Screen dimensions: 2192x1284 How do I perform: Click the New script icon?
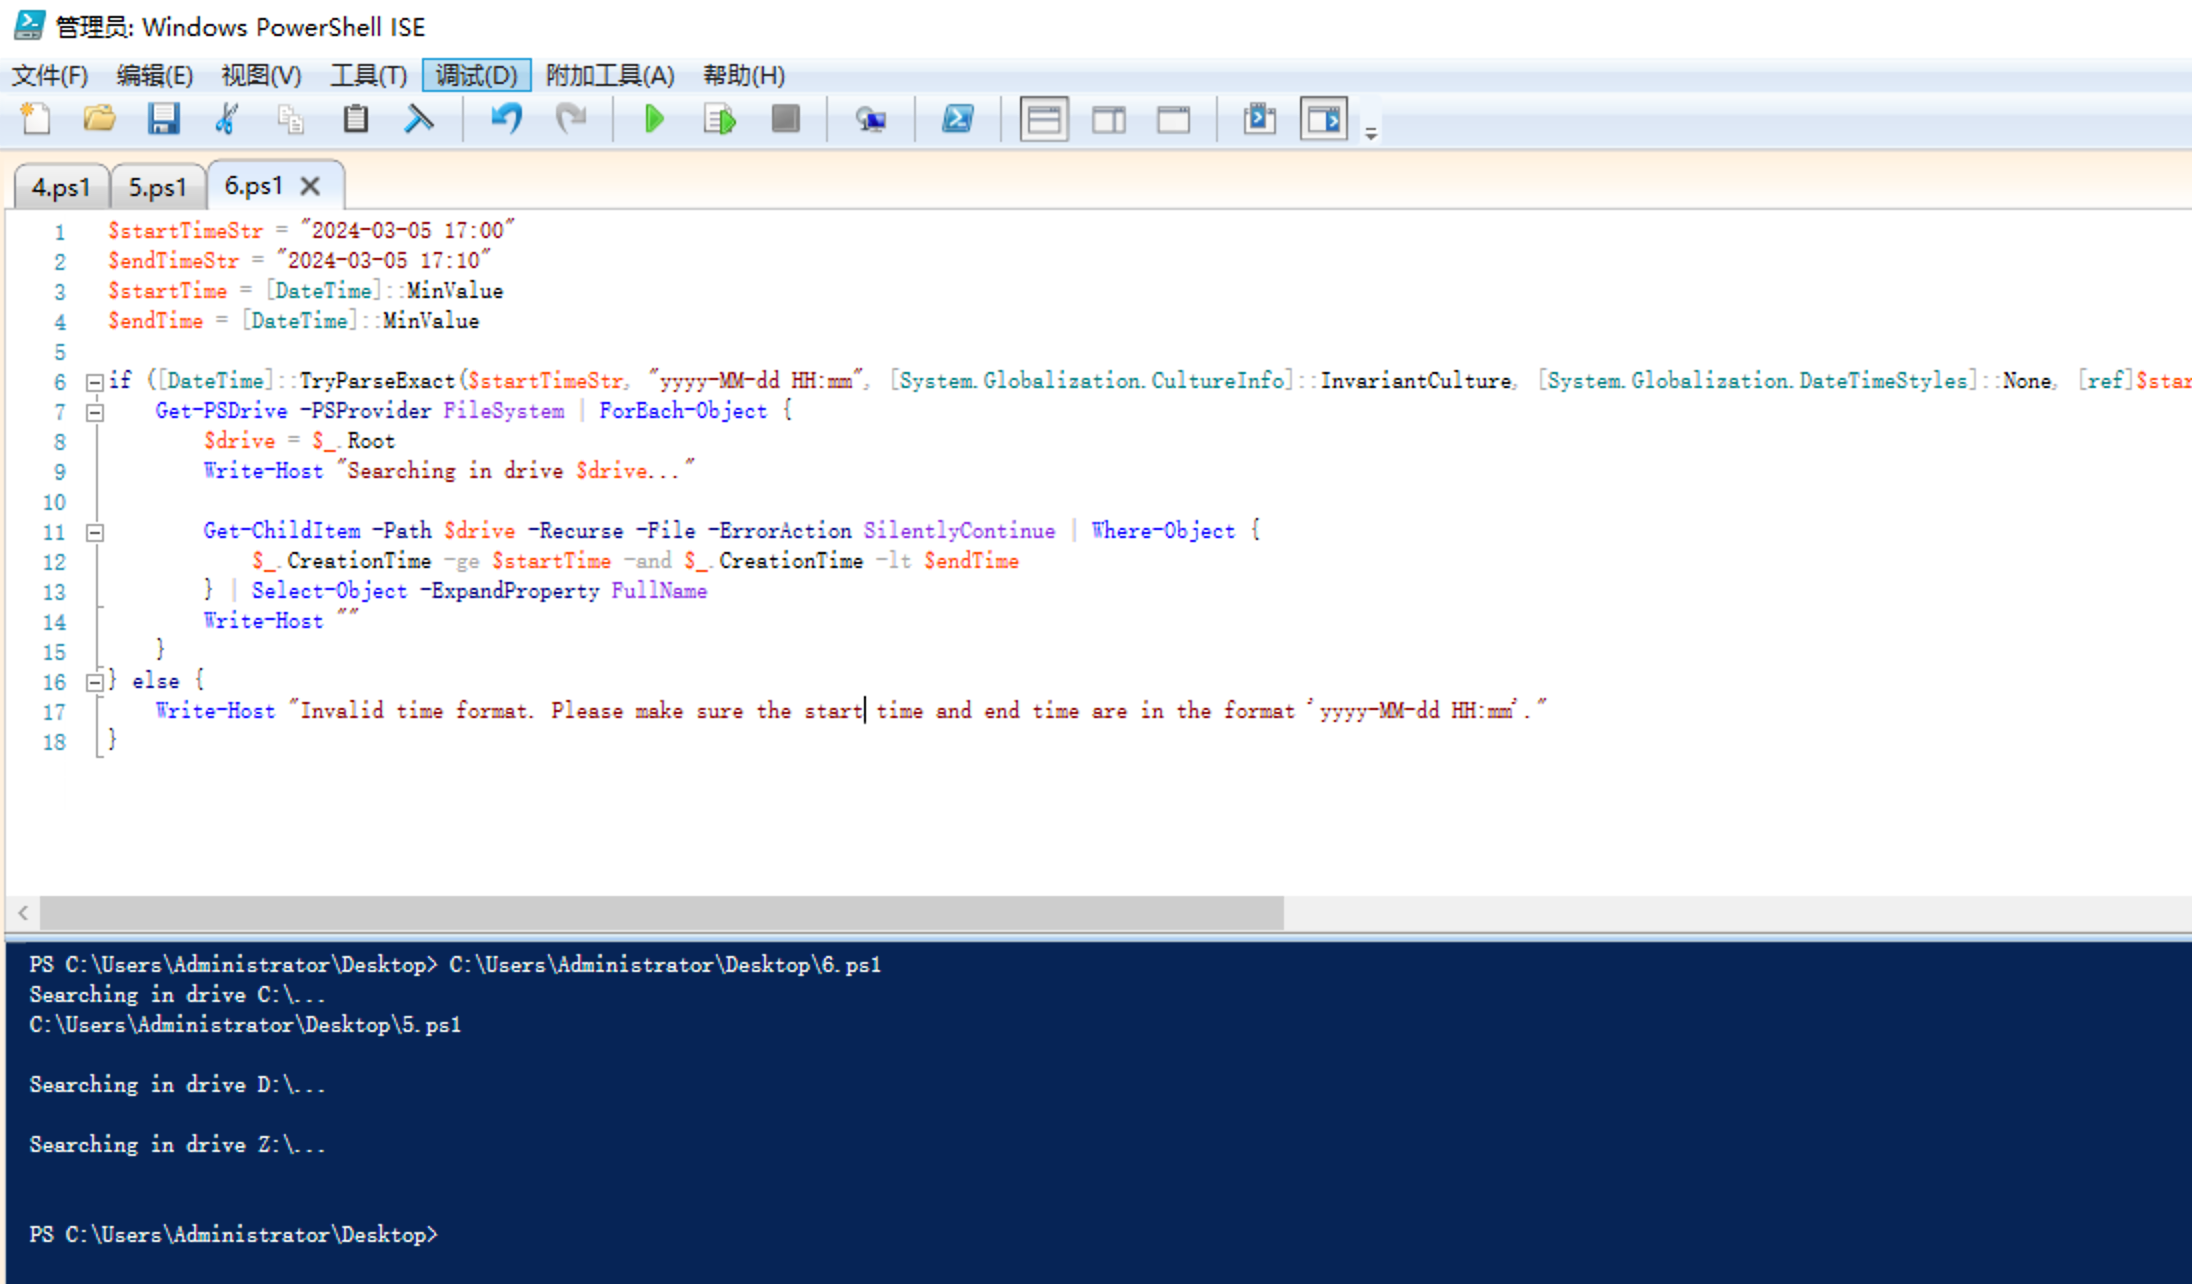click(36, 119)
